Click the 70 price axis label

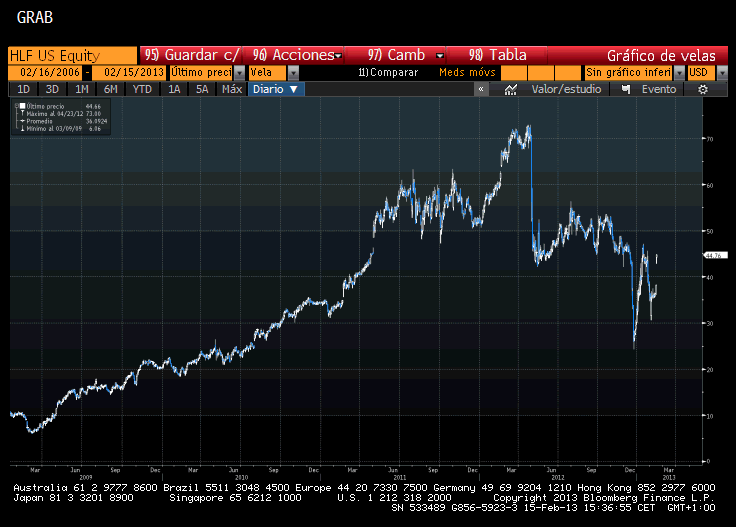point(710,139)
